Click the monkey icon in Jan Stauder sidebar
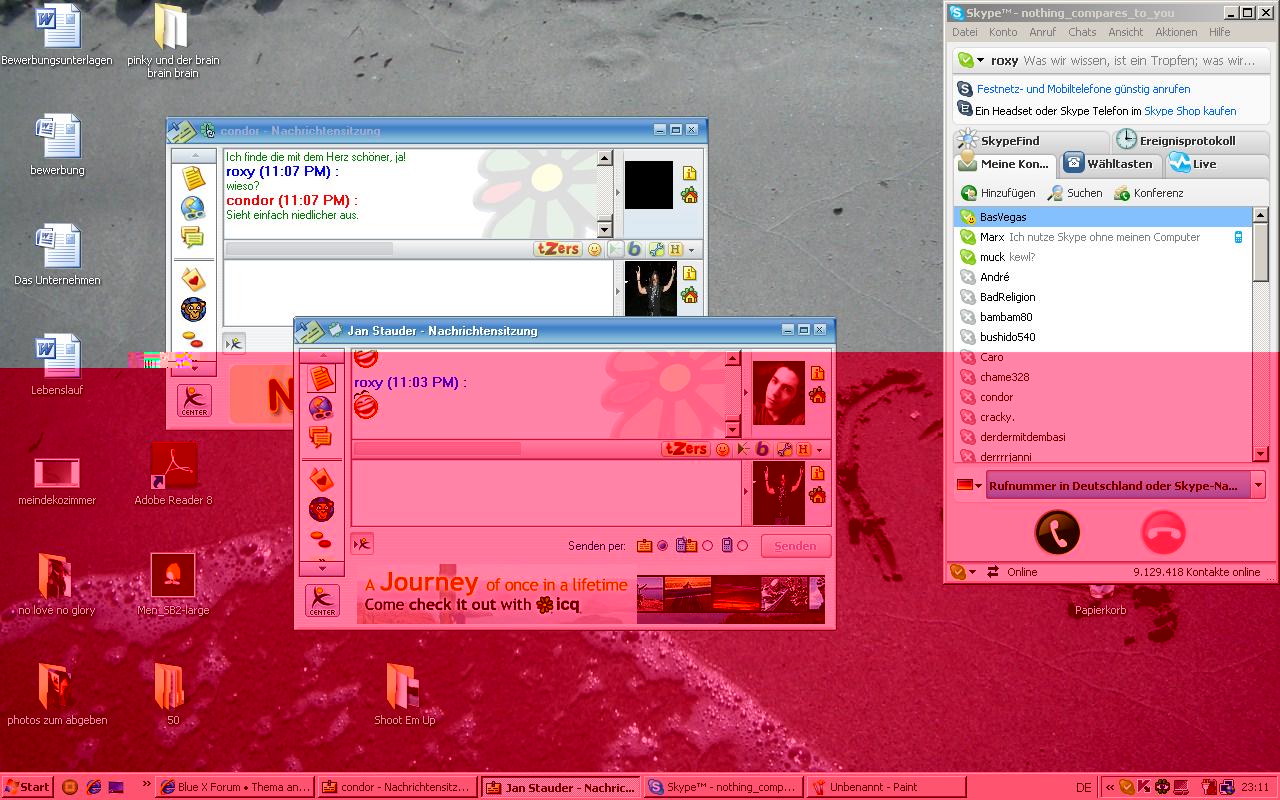 coord(321,509)
